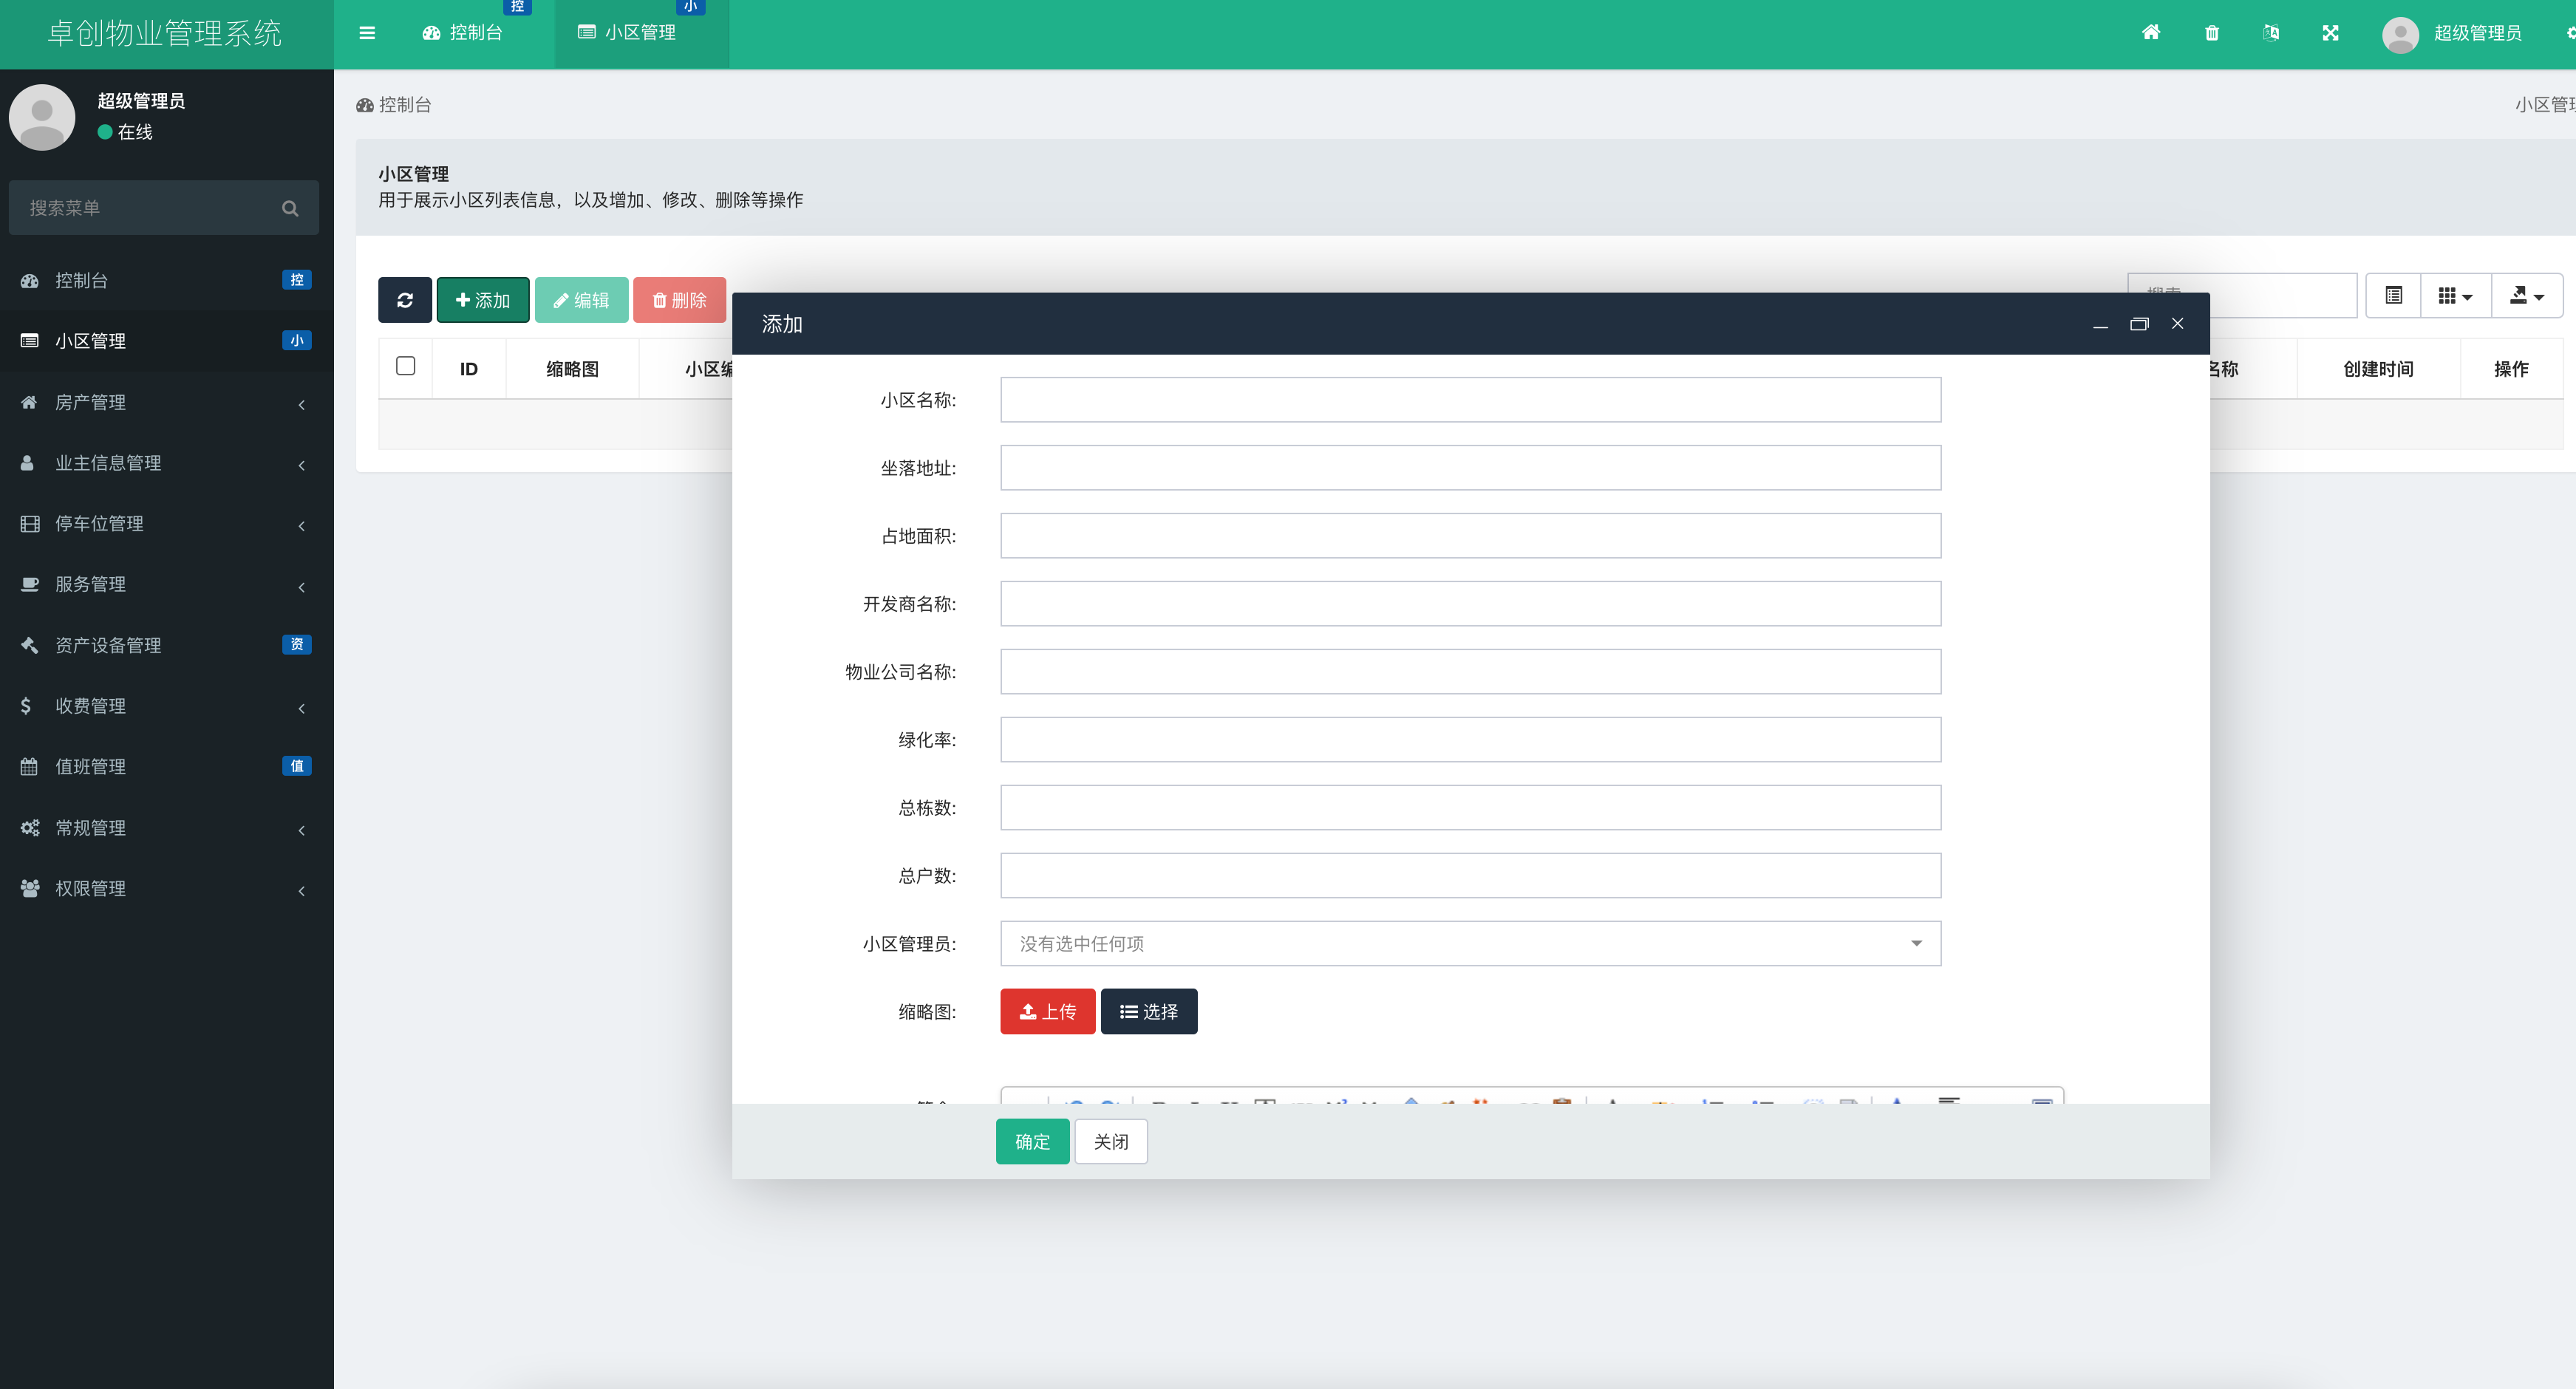This screenshot has height=1389, width=2576.
Task: Click the green 添加 button
Action: tap(483, 300)
